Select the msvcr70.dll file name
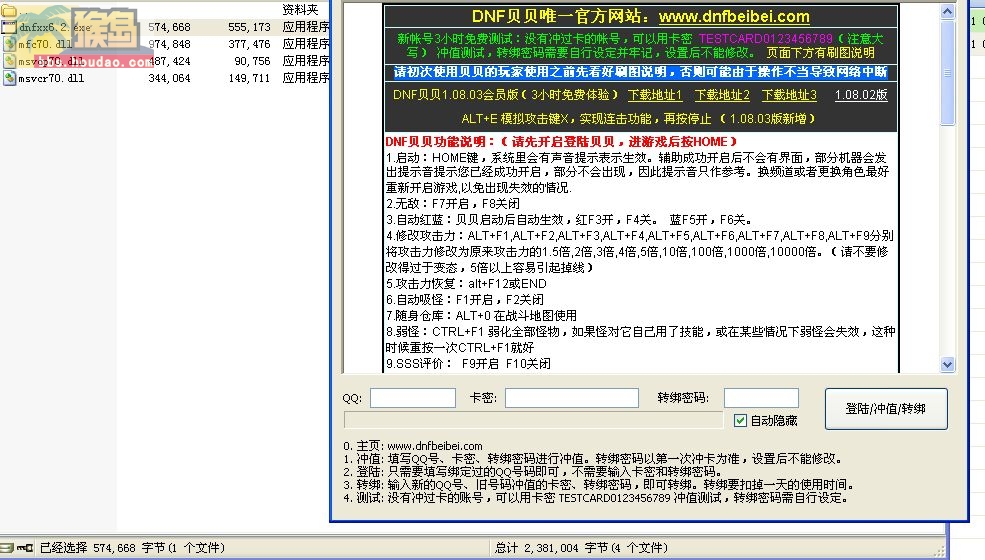This screenshot has width=985, height=560. point(51,78)
